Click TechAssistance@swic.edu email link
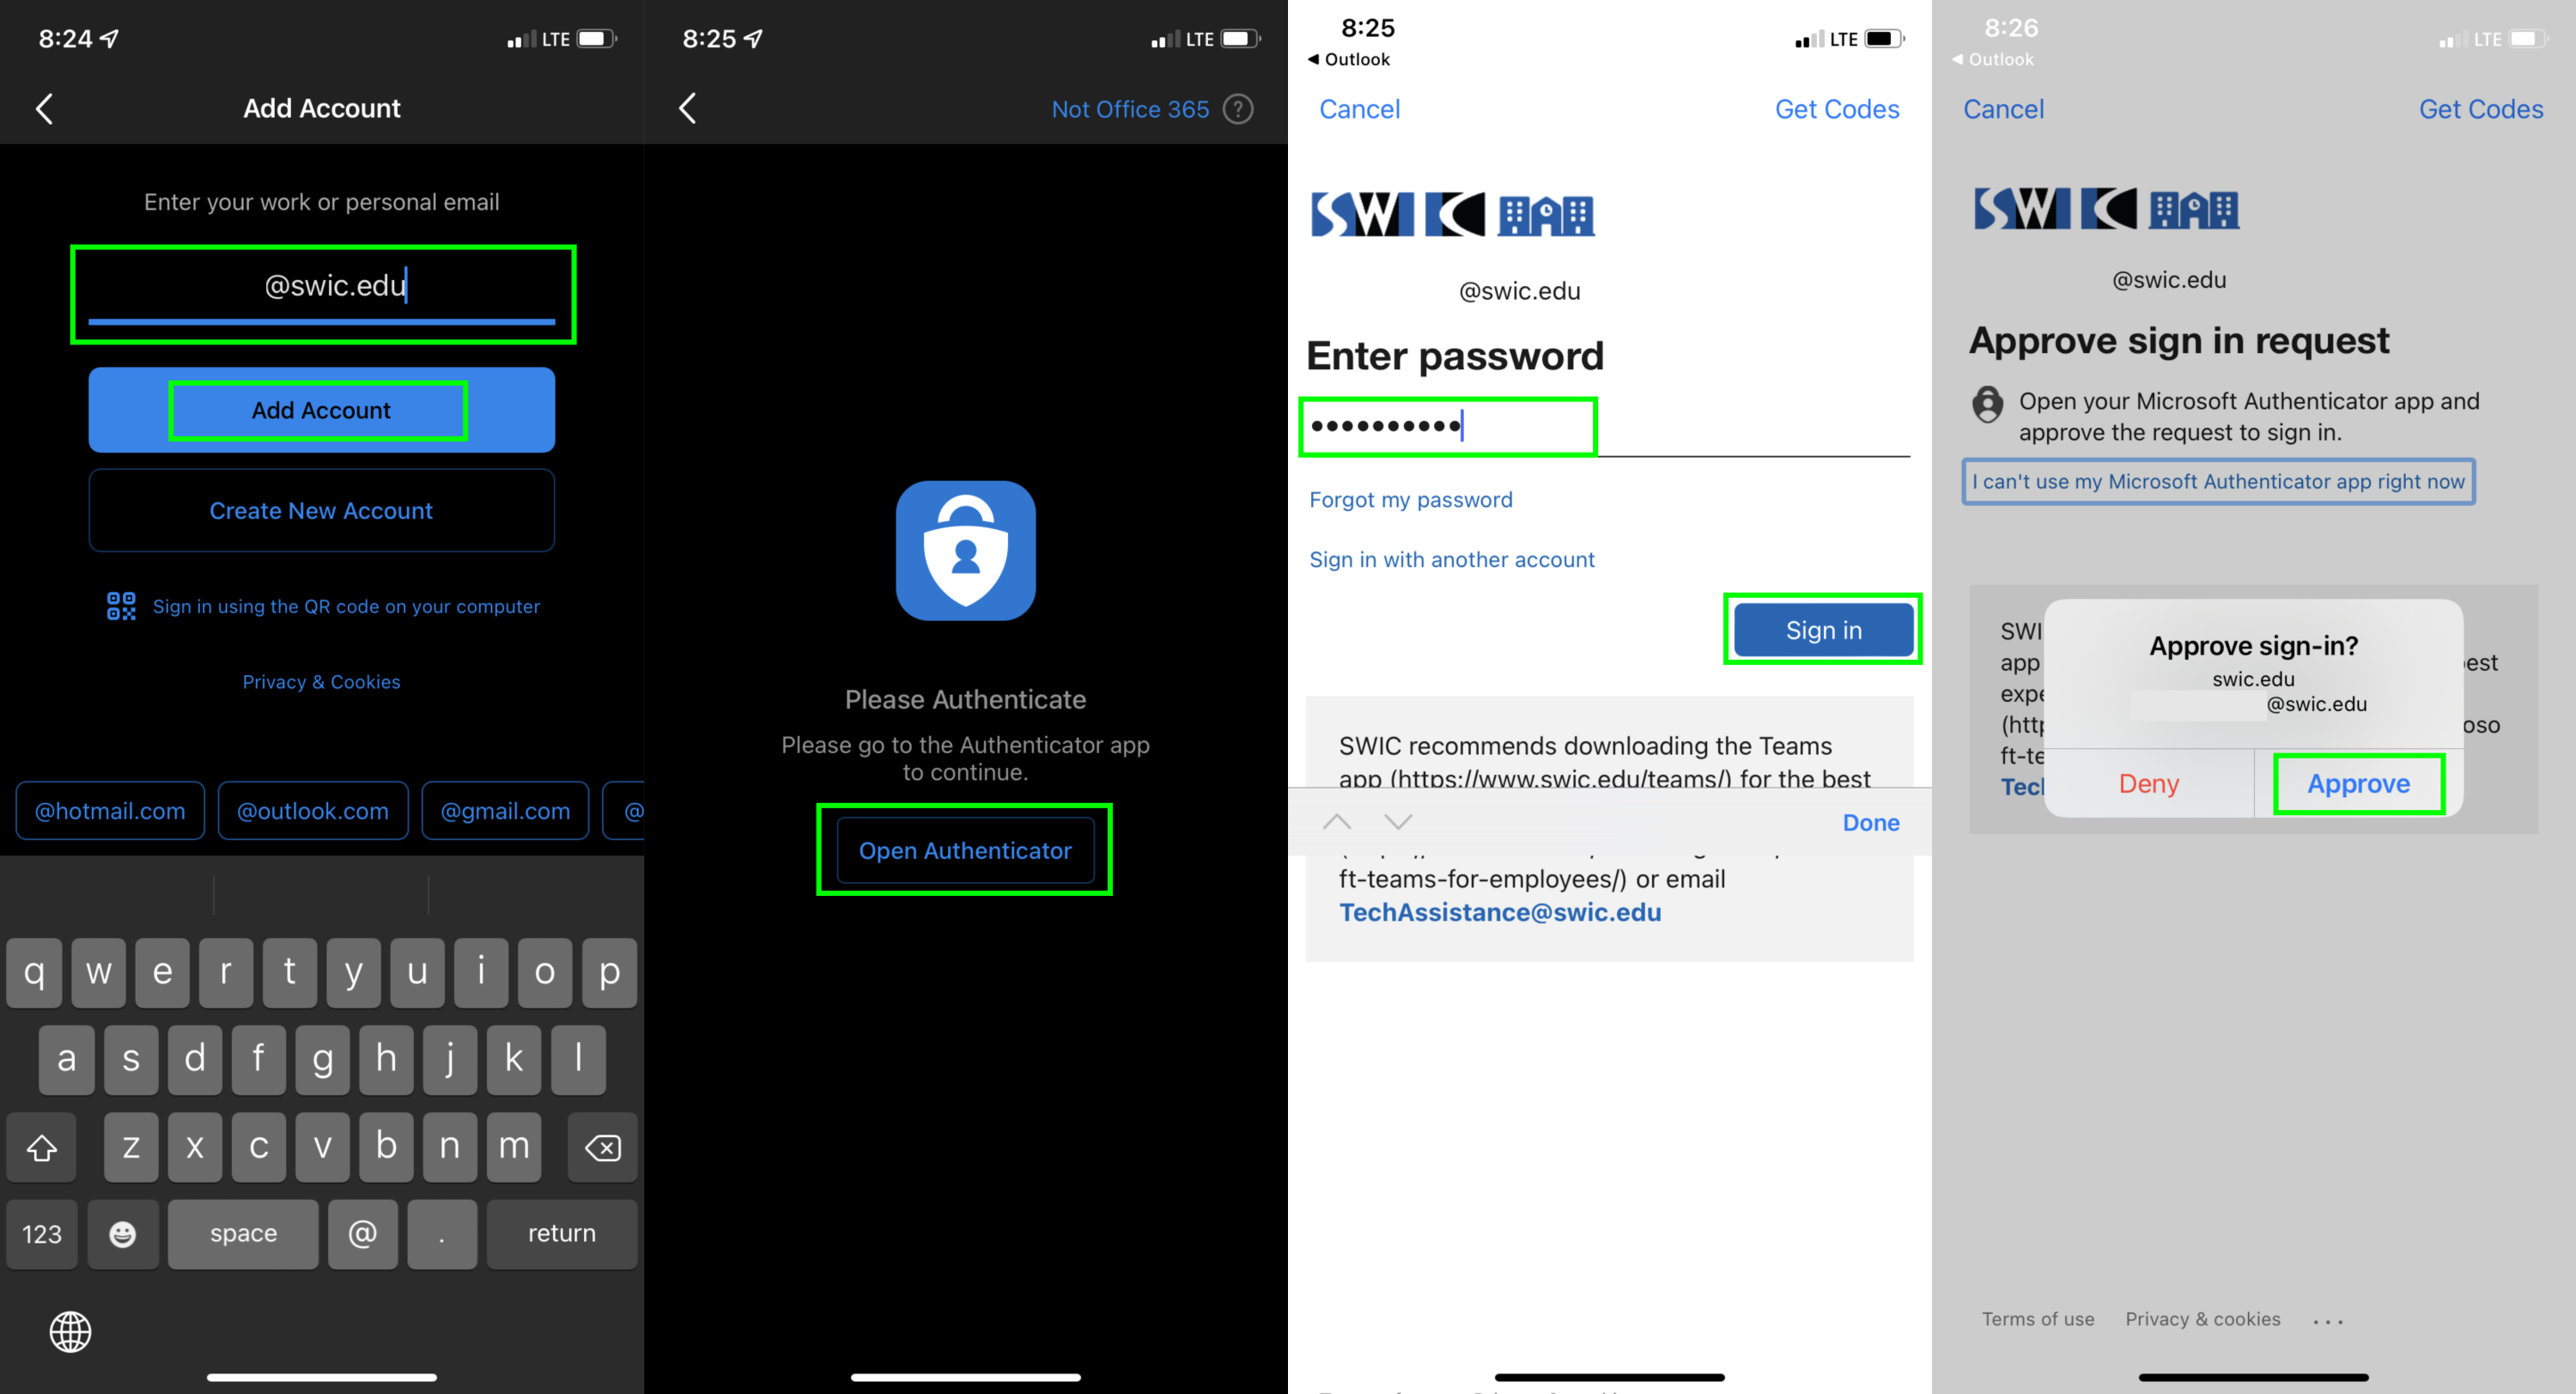 pyautogui.click(x=1498, y=911)
